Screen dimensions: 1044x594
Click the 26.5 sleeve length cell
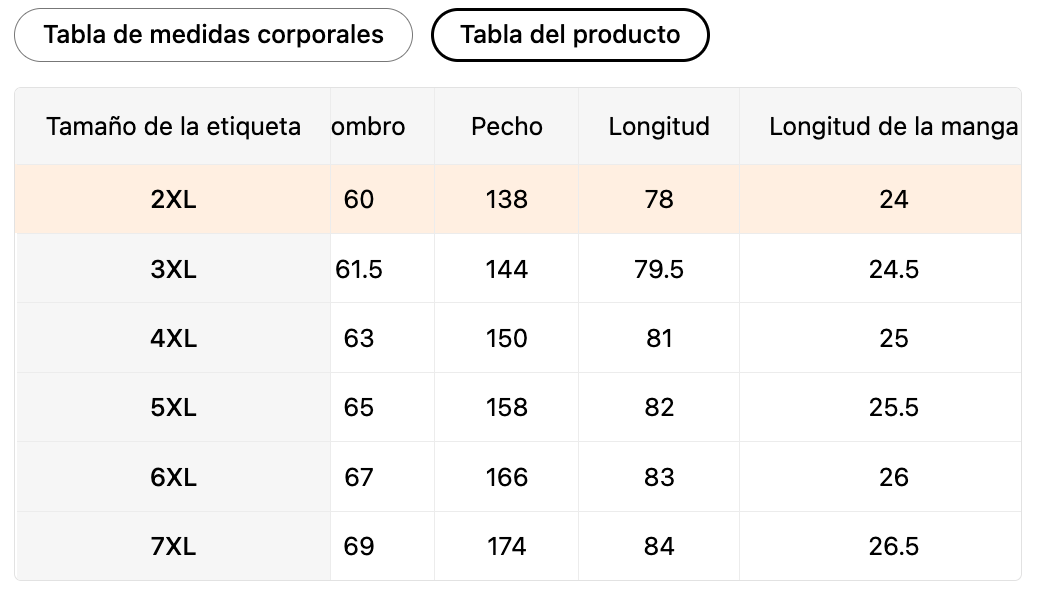[x=893, y=547]
